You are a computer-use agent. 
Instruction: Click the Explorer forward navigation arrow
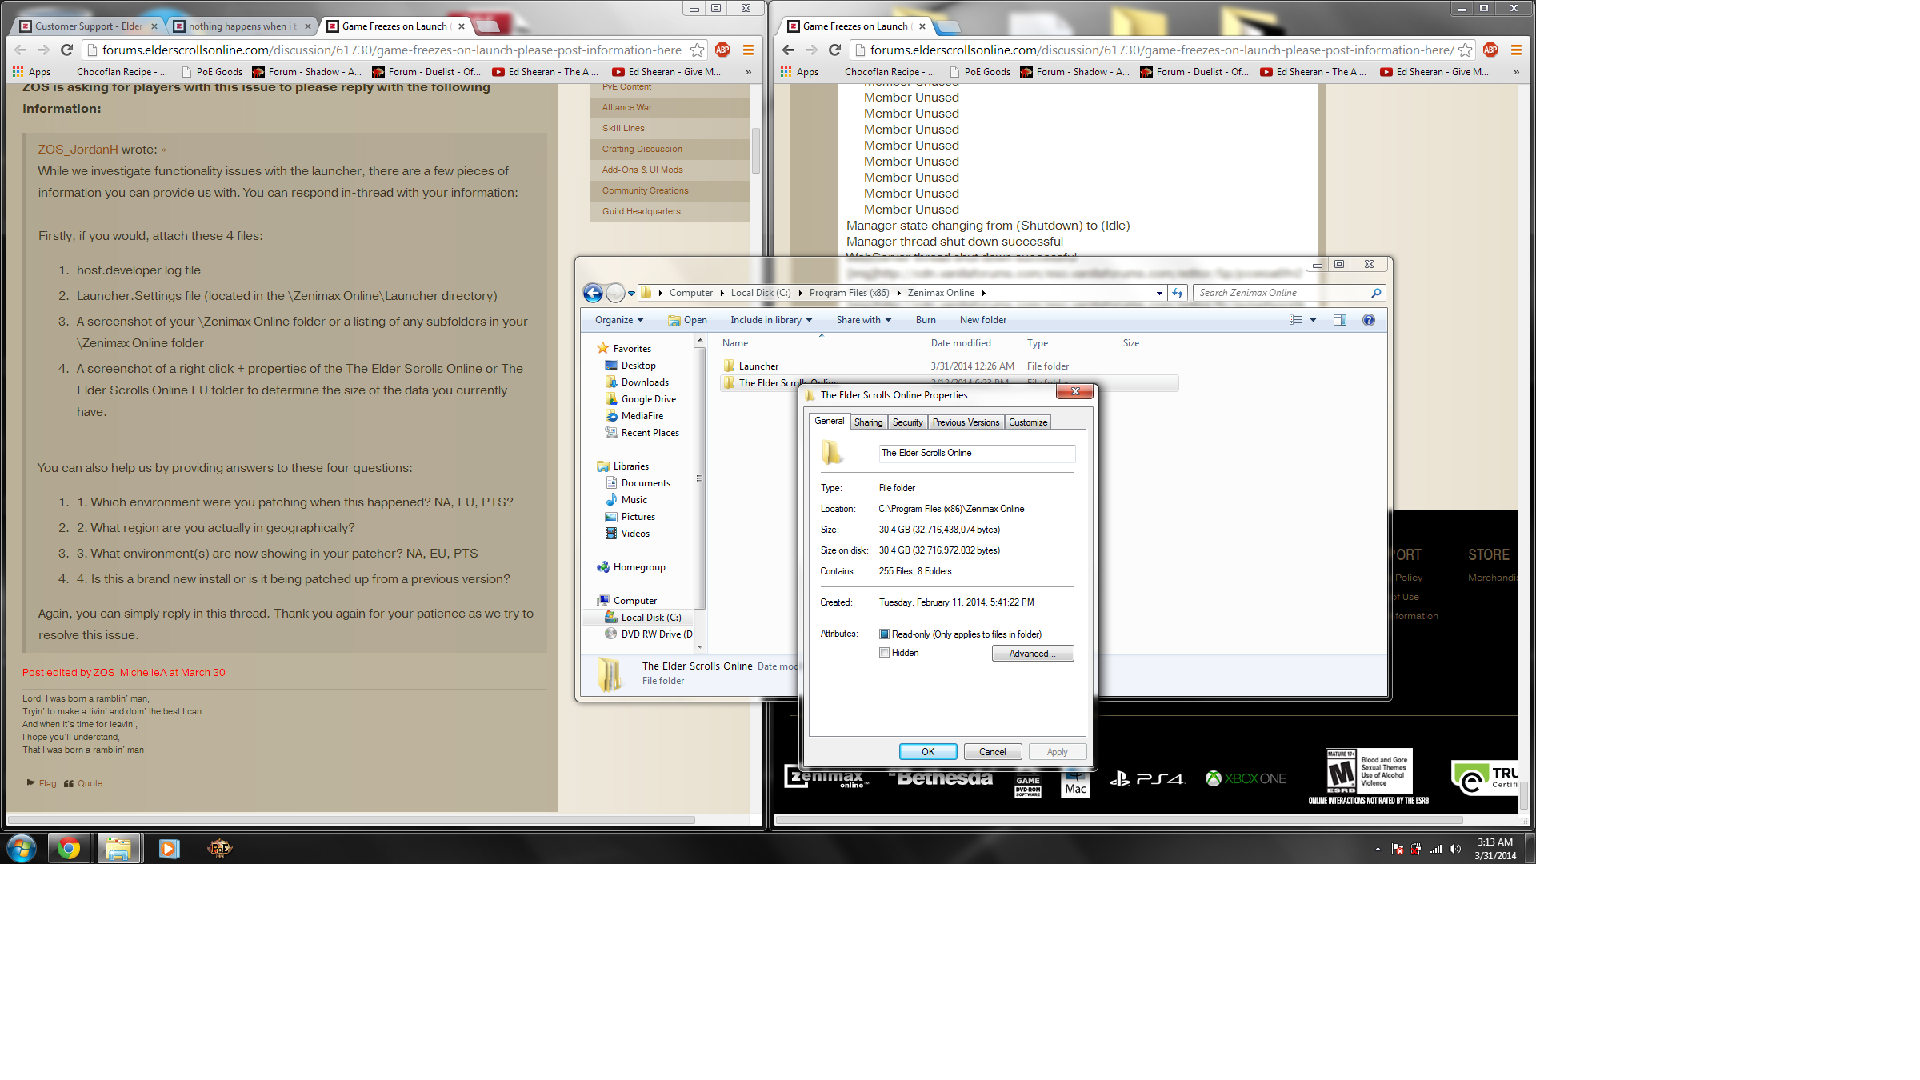[616, 293]
